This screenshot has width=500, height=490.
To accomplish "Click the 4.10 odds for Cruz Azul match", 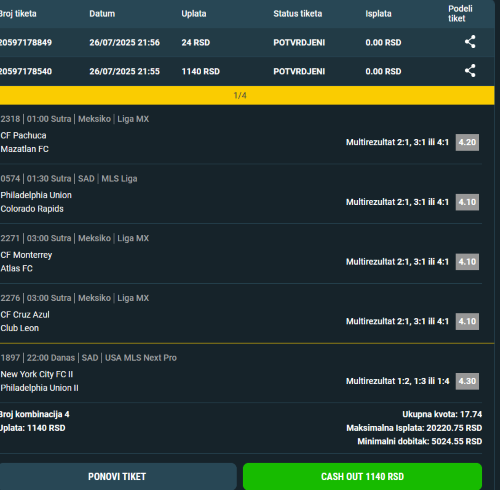I will [x=467, y=321].
